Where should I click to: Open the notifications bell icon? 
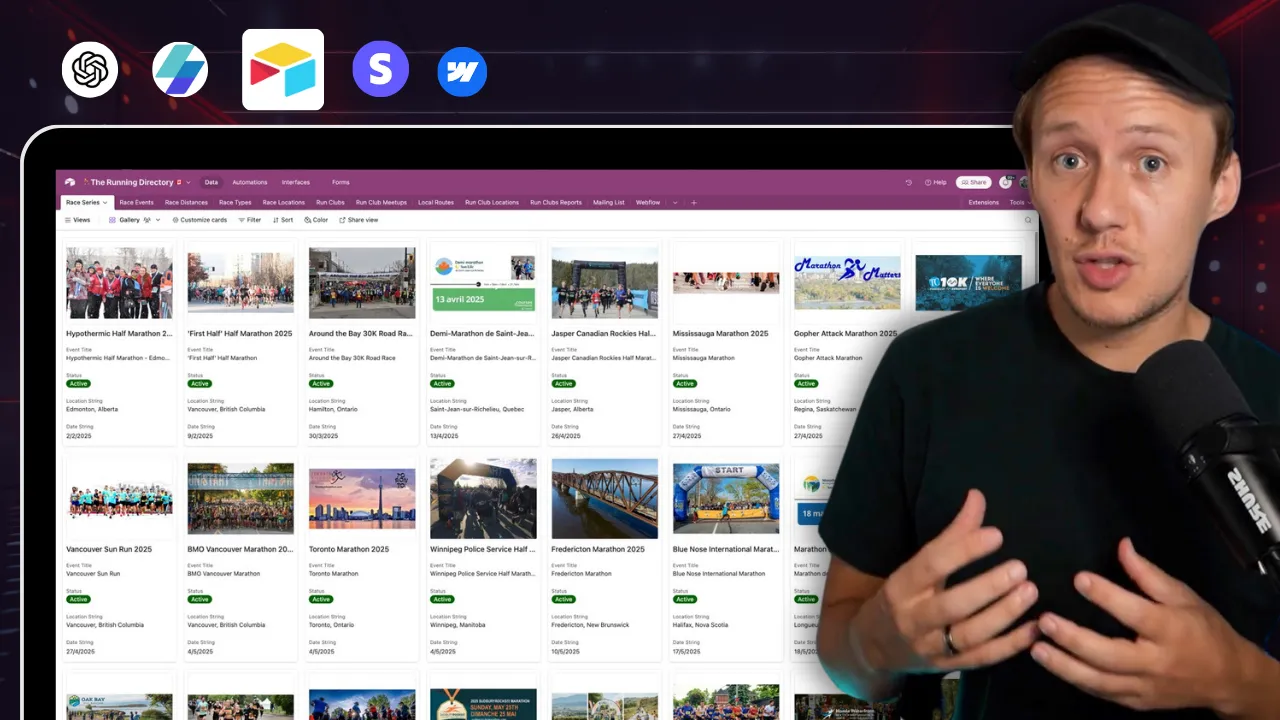tap(1005, 182)
